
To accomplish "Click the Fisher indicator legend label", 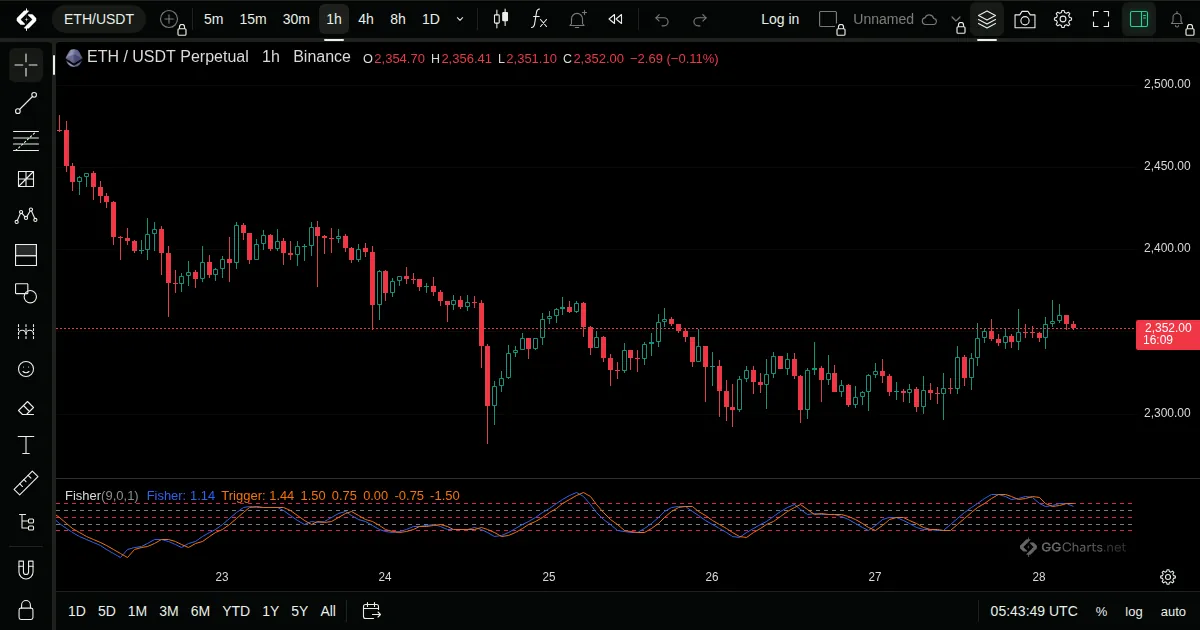I will (101, 495).
